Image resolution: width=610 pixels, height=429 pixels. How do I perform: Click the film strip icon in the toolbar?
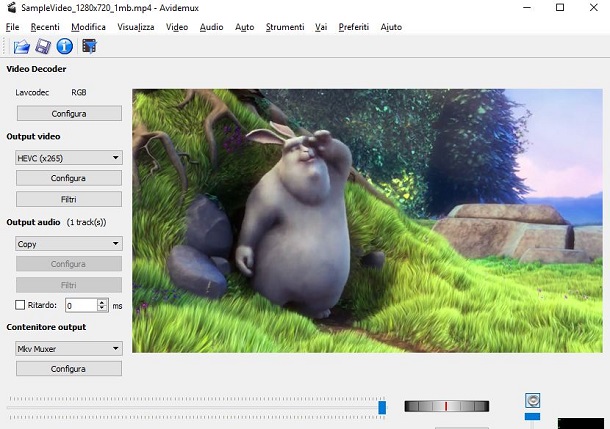click(x=89, y=46)
